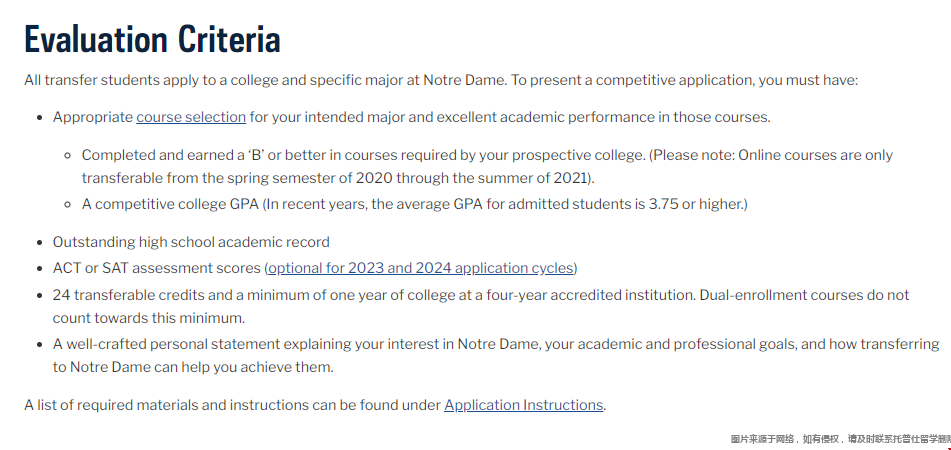Click the Evaluation Criteria heading
This screenshot has width=951, height=450.
pyautogui.click(x=152, y=39)
